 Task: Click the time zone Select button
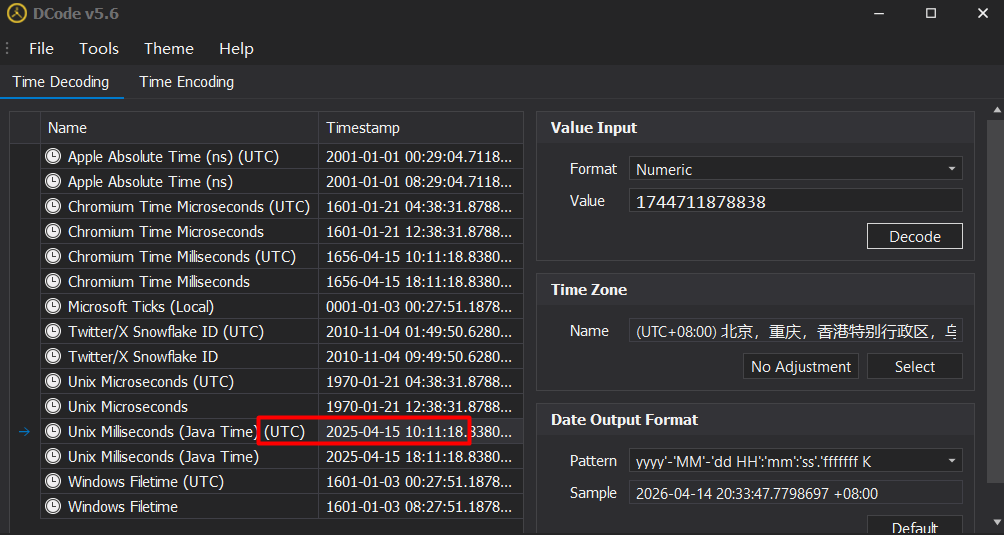click(914, 367)
